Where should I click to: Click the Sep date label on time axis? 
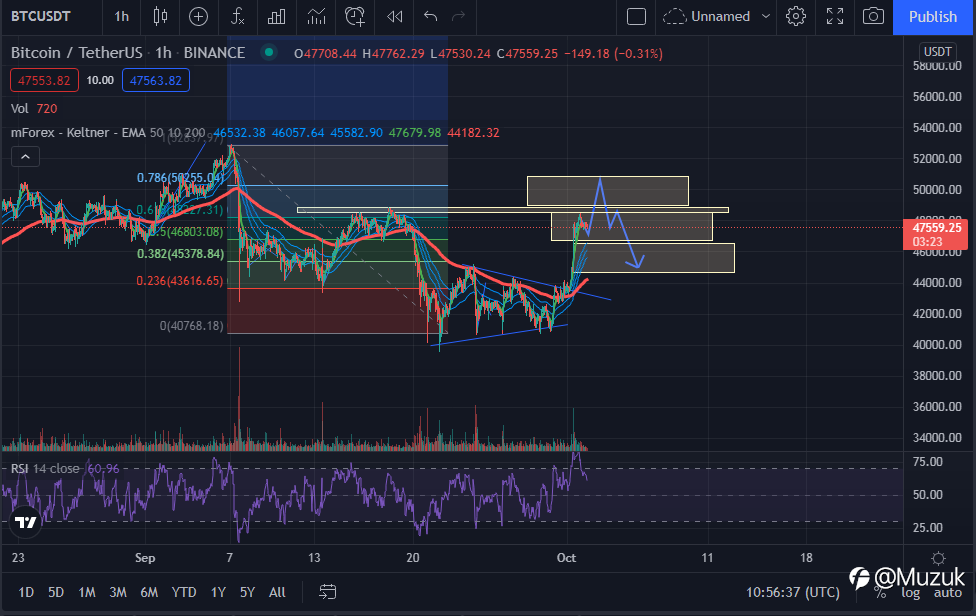click(x=145, y=558)
